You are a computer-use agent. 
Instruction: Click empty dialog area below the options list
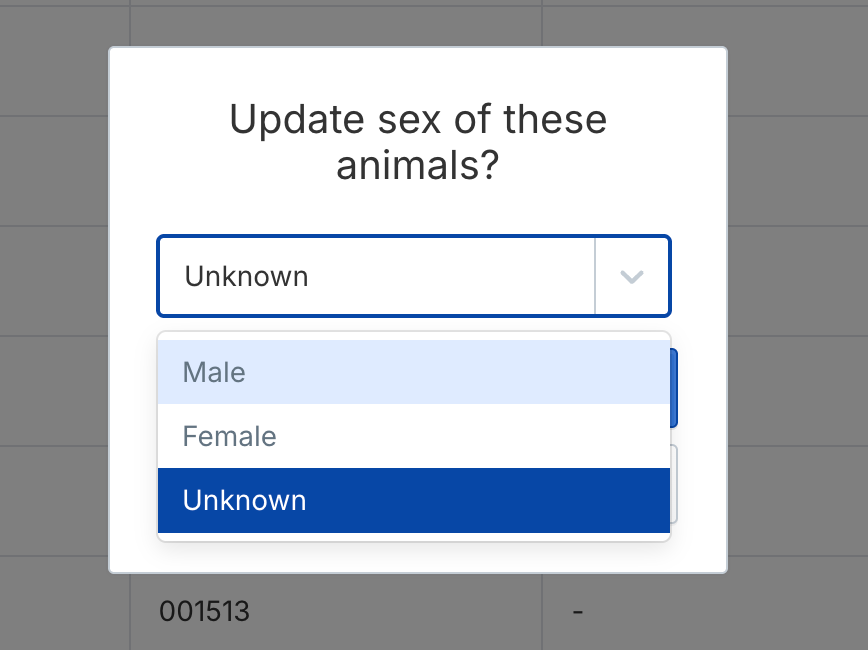pyautogui.click(x=418, y=557)
